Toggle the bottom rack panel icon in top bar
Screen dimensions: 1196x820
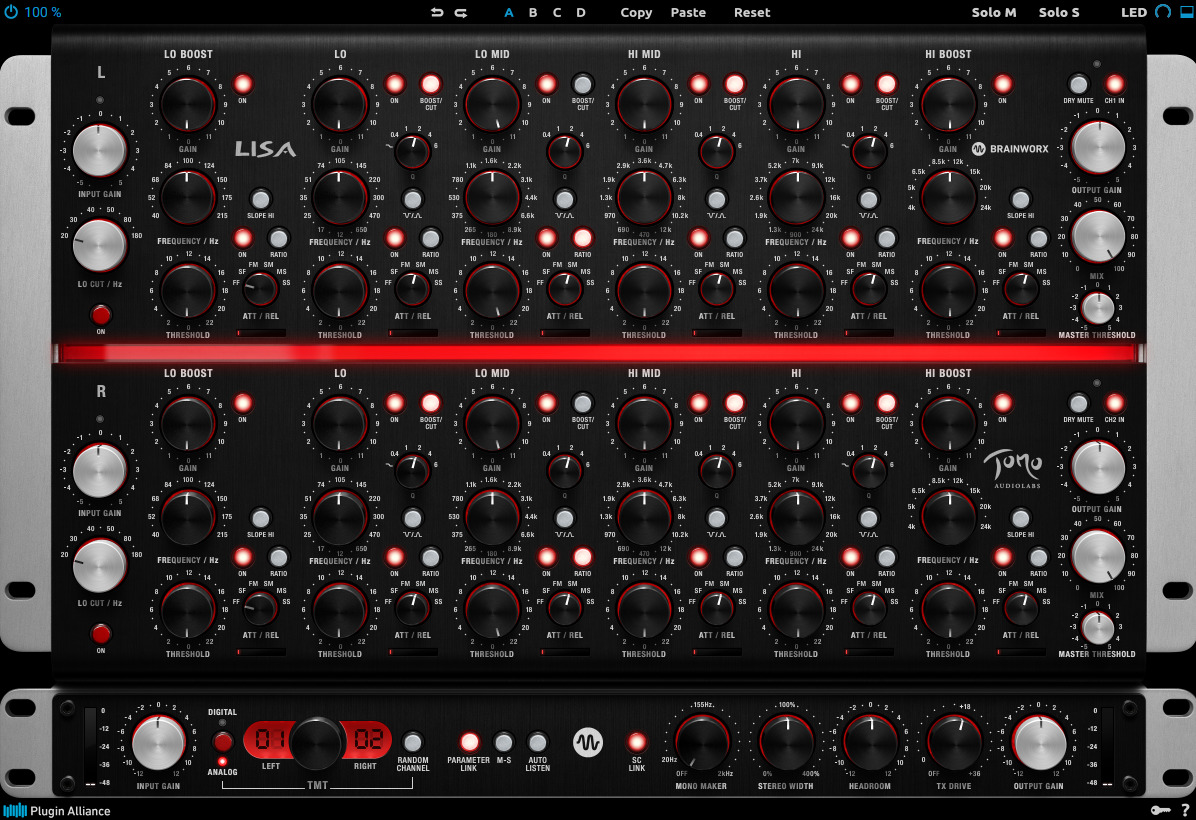(x=1187, y=12)
